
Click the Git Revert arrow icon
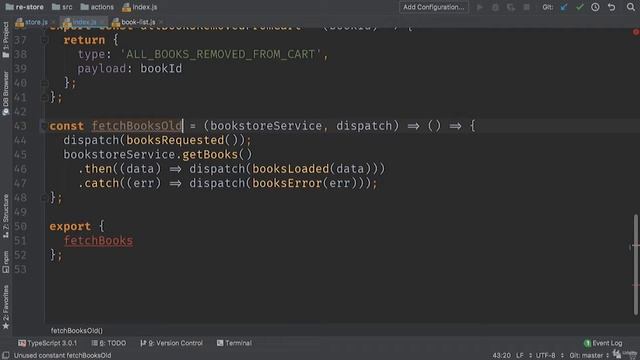pyautogui.click(x=611, y=7)
